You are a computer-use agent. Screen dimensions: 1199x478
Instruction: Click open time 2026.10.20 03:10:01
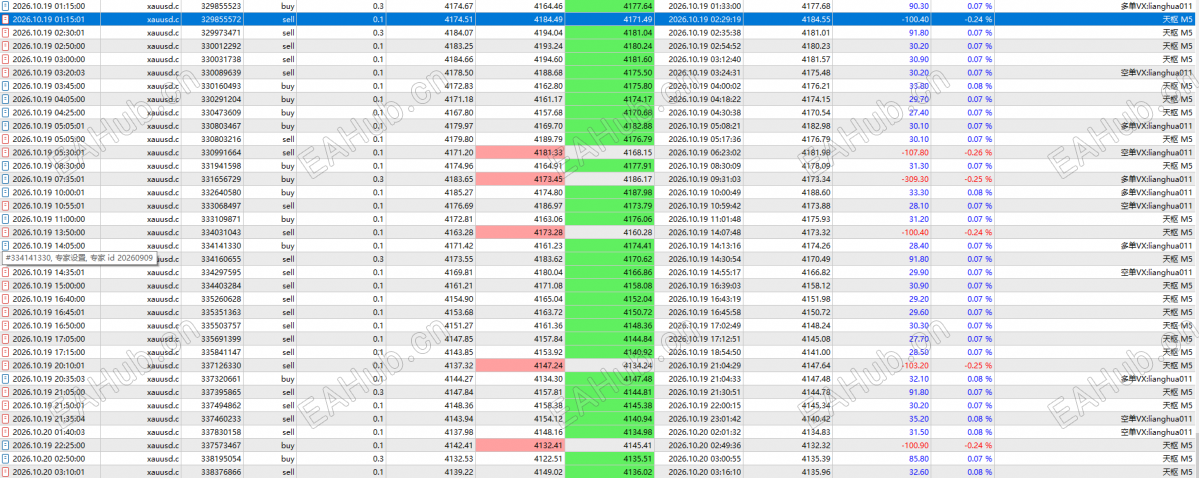(x=49, y=471)
